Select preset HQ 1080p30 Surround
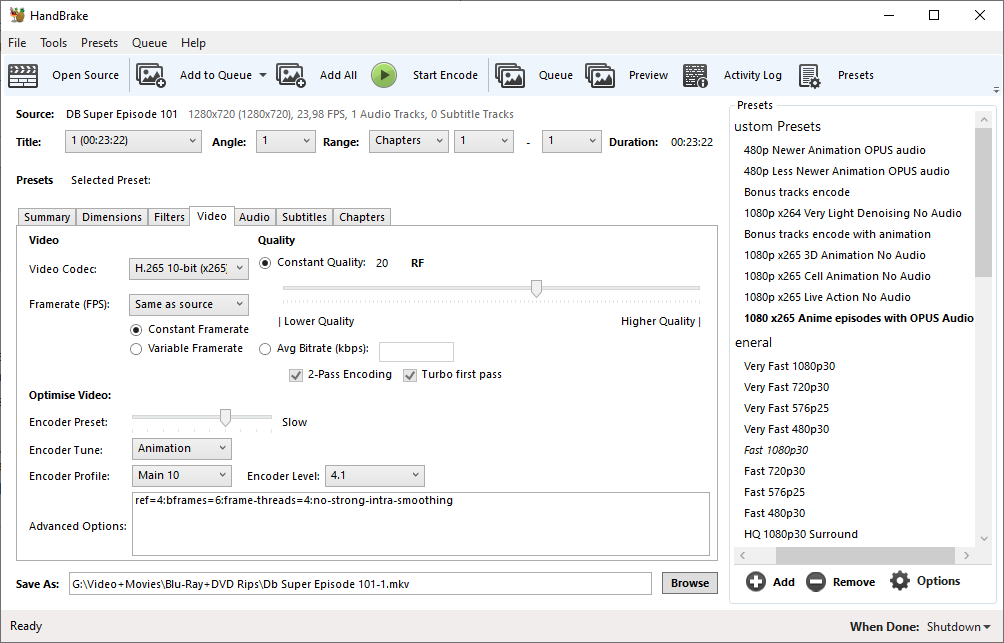1004x643 pixels. click(800, 534)
